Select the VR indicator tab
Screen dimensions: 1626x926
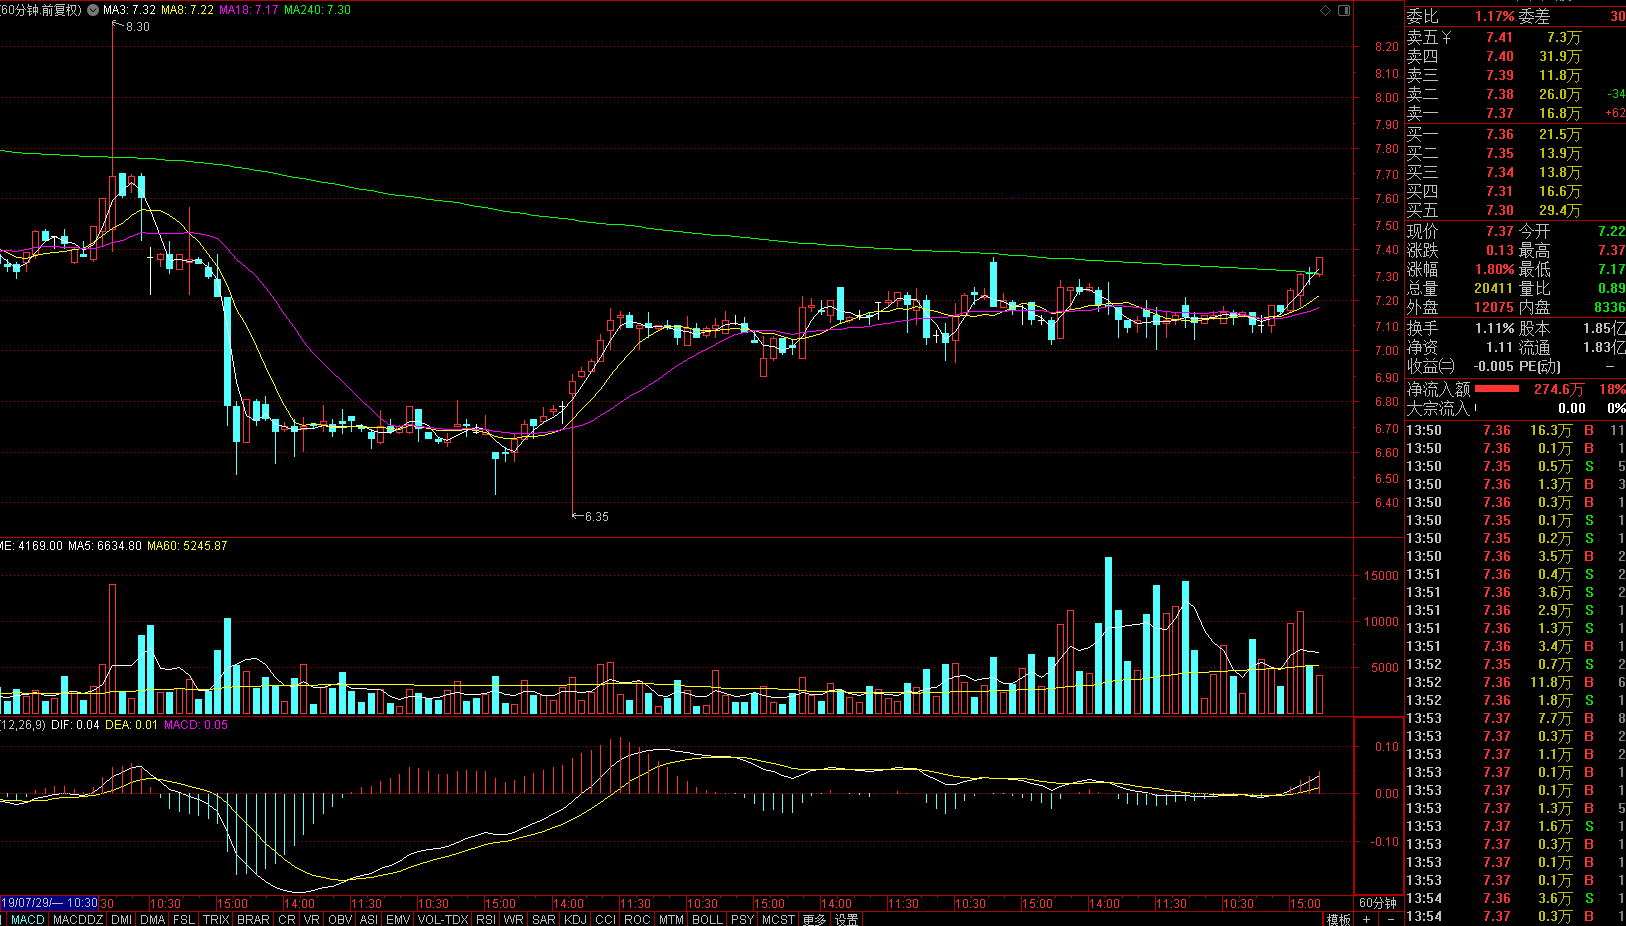click(x=311, y=919)
